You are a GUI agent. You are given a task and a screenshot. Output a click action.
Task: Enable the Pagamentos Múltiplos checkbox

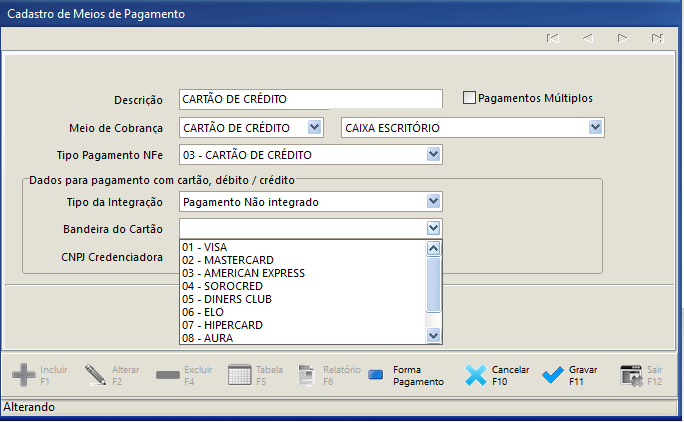coord(469,98)
